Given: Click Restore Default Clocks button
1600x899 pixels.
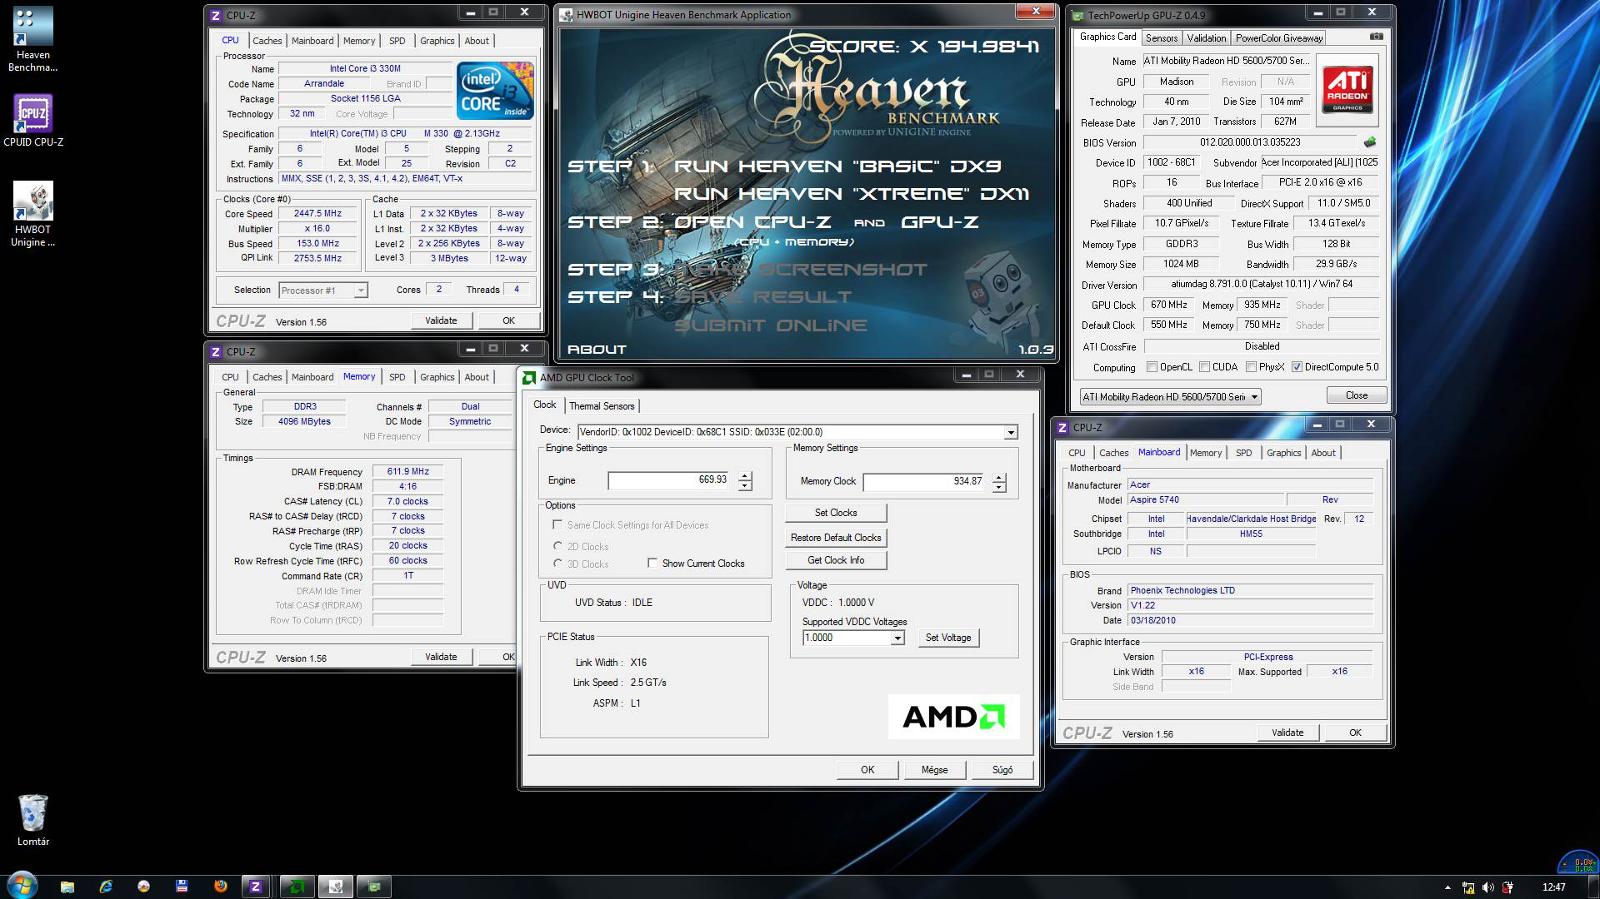Looking at the screenshot, I should pyautogui.click(x=836, y=538).
